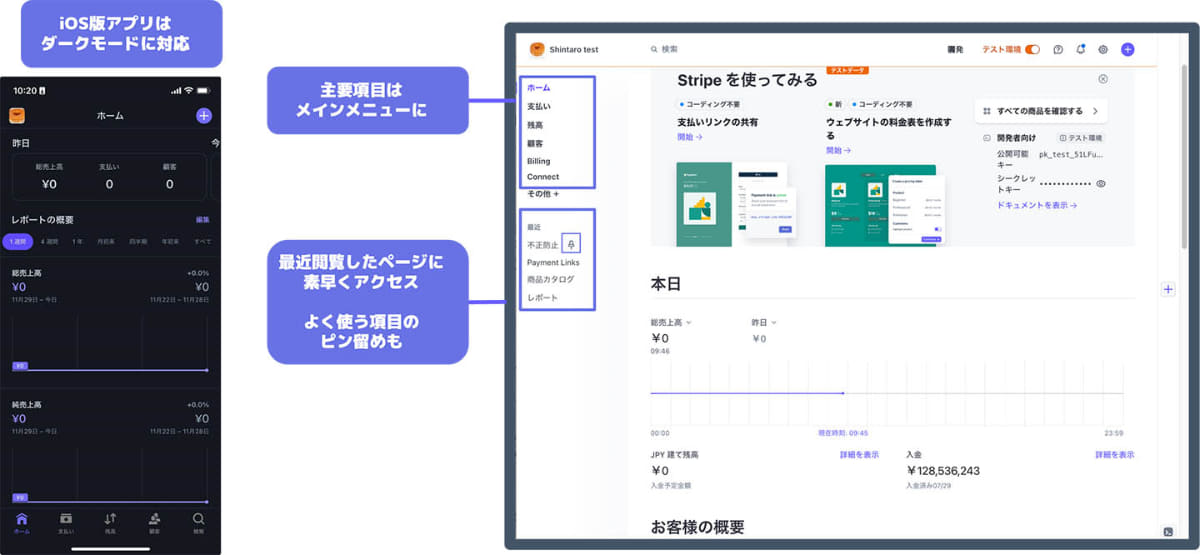Tap the ホーム tab icon in iOS bottom bar

(22, 519)
